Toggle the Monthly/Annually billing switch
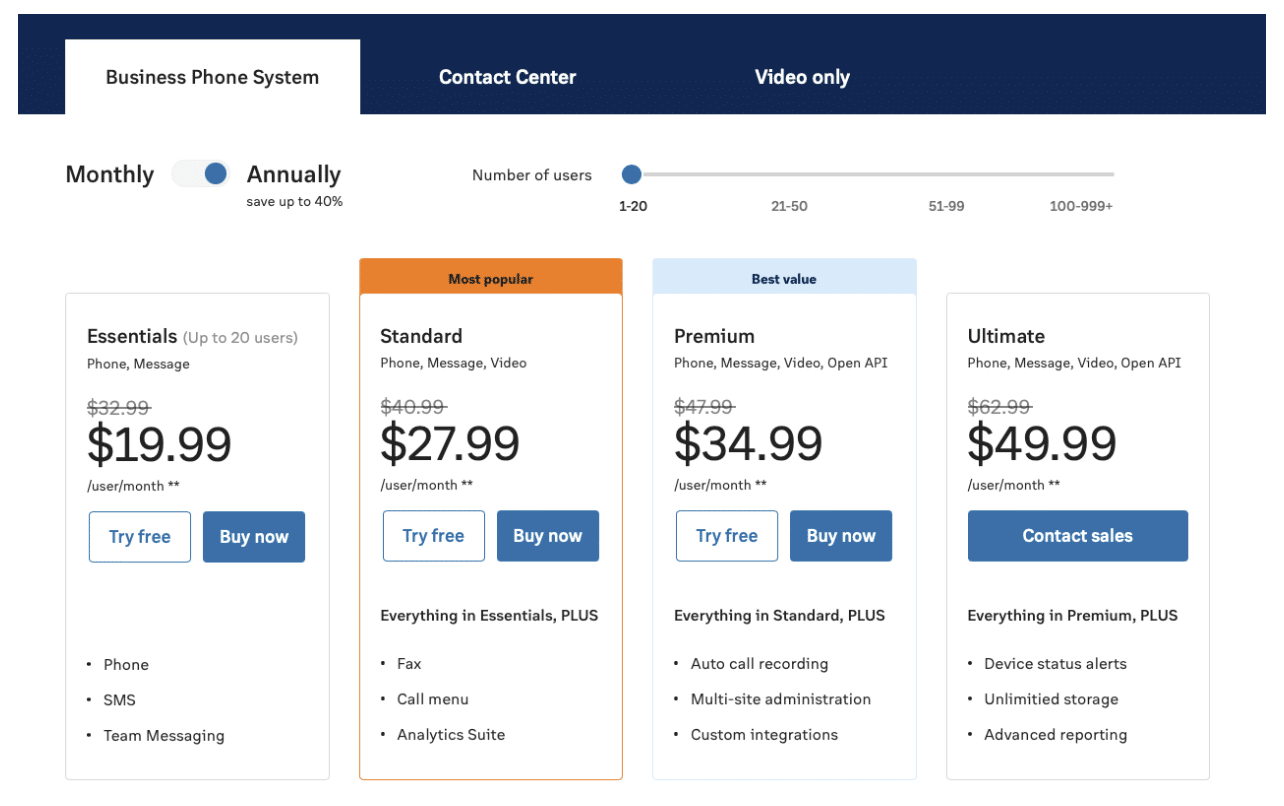1284x806 pixels. click(x=202, y=174)
